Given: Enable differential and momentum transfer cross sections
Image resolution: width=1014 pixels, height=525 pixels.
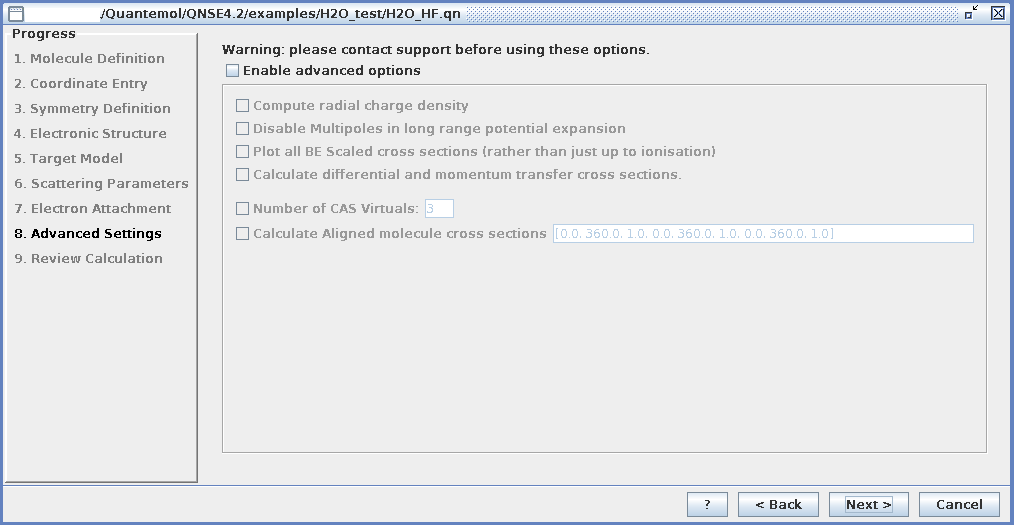Looking at the screenshot, I should point(243,175).
